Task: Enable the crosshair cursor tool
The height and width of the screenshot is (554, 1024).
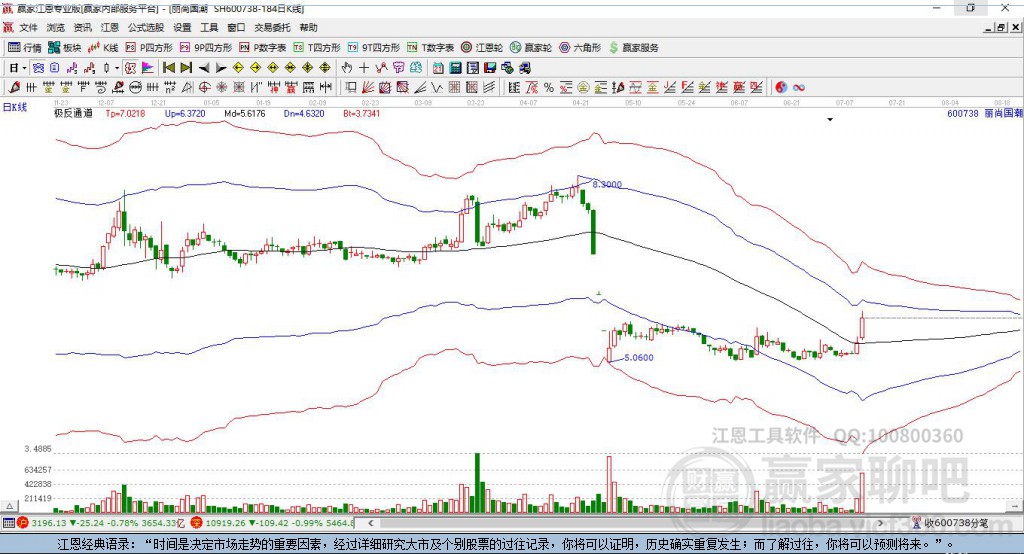Action: pyautogui.click(x=364, y=68)
